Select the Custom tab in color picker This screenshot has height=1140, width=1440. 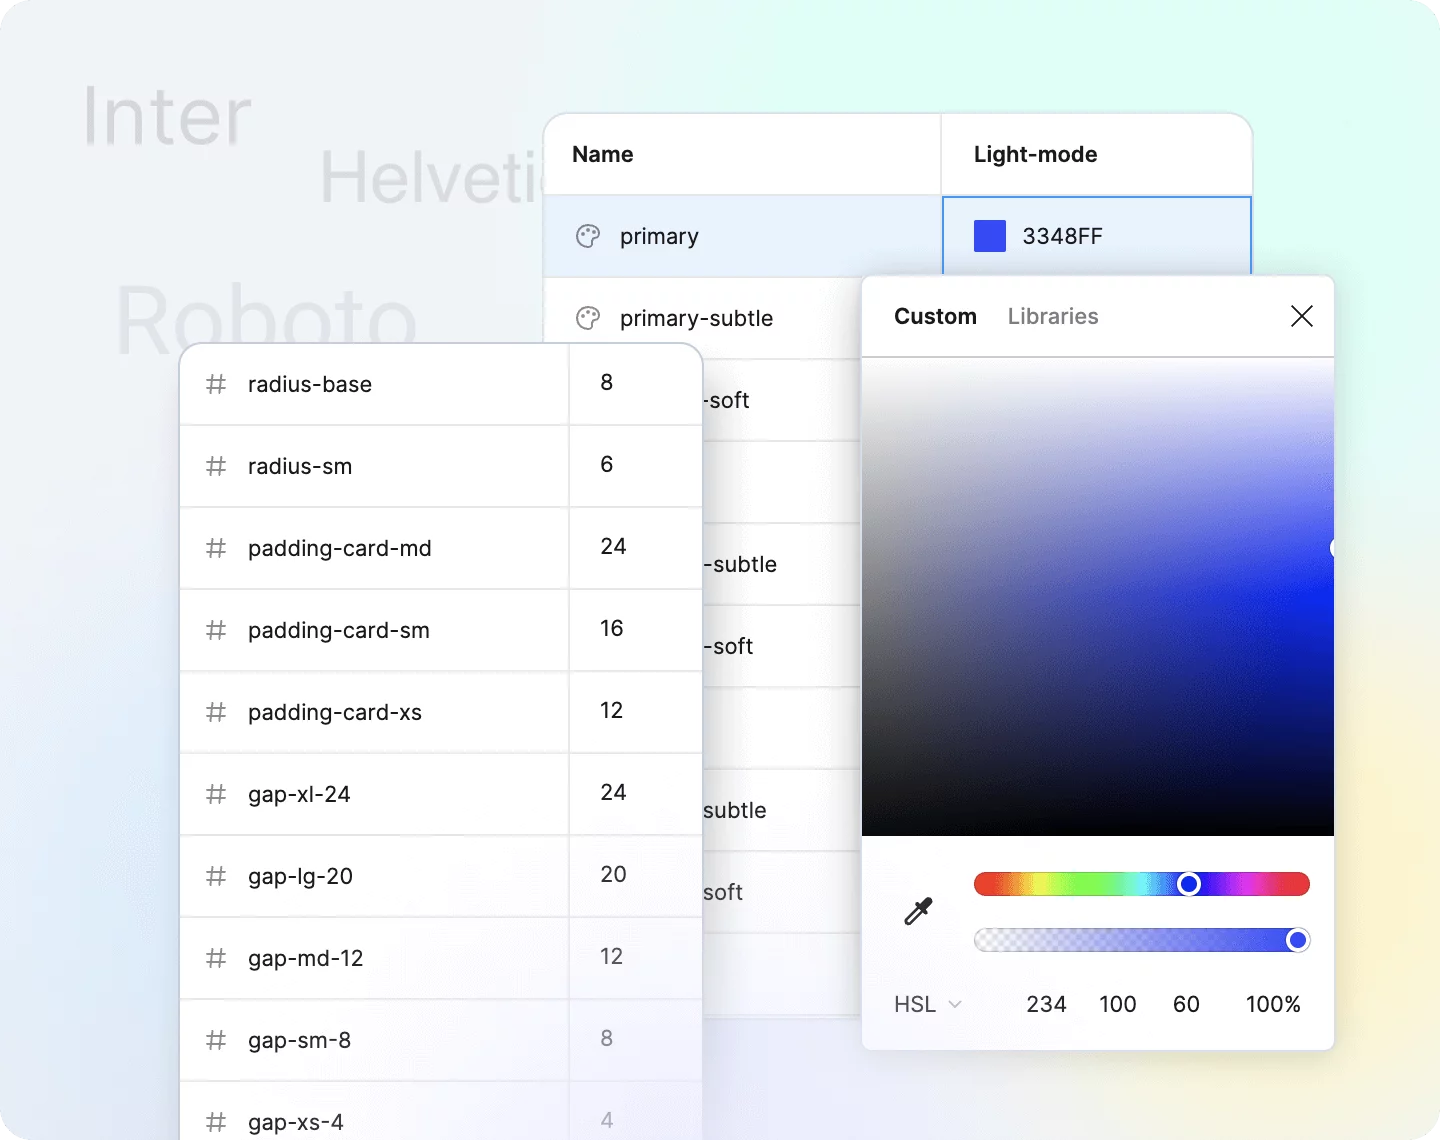tap(935, 317)
